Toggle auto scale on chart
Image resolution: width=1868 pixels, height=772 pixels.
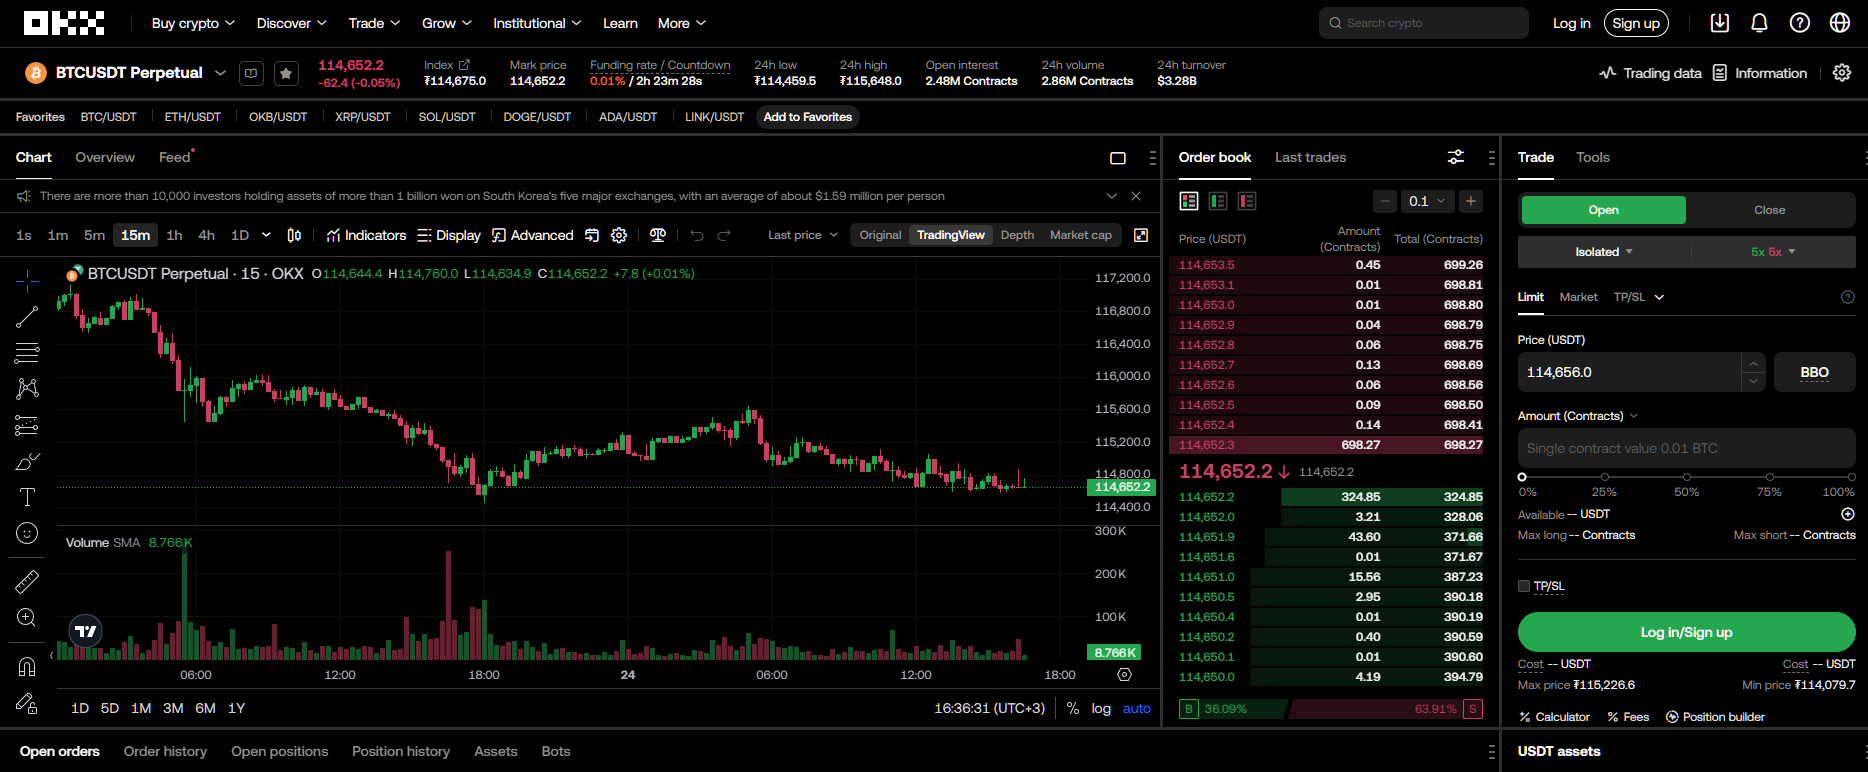click(1137, 708)
